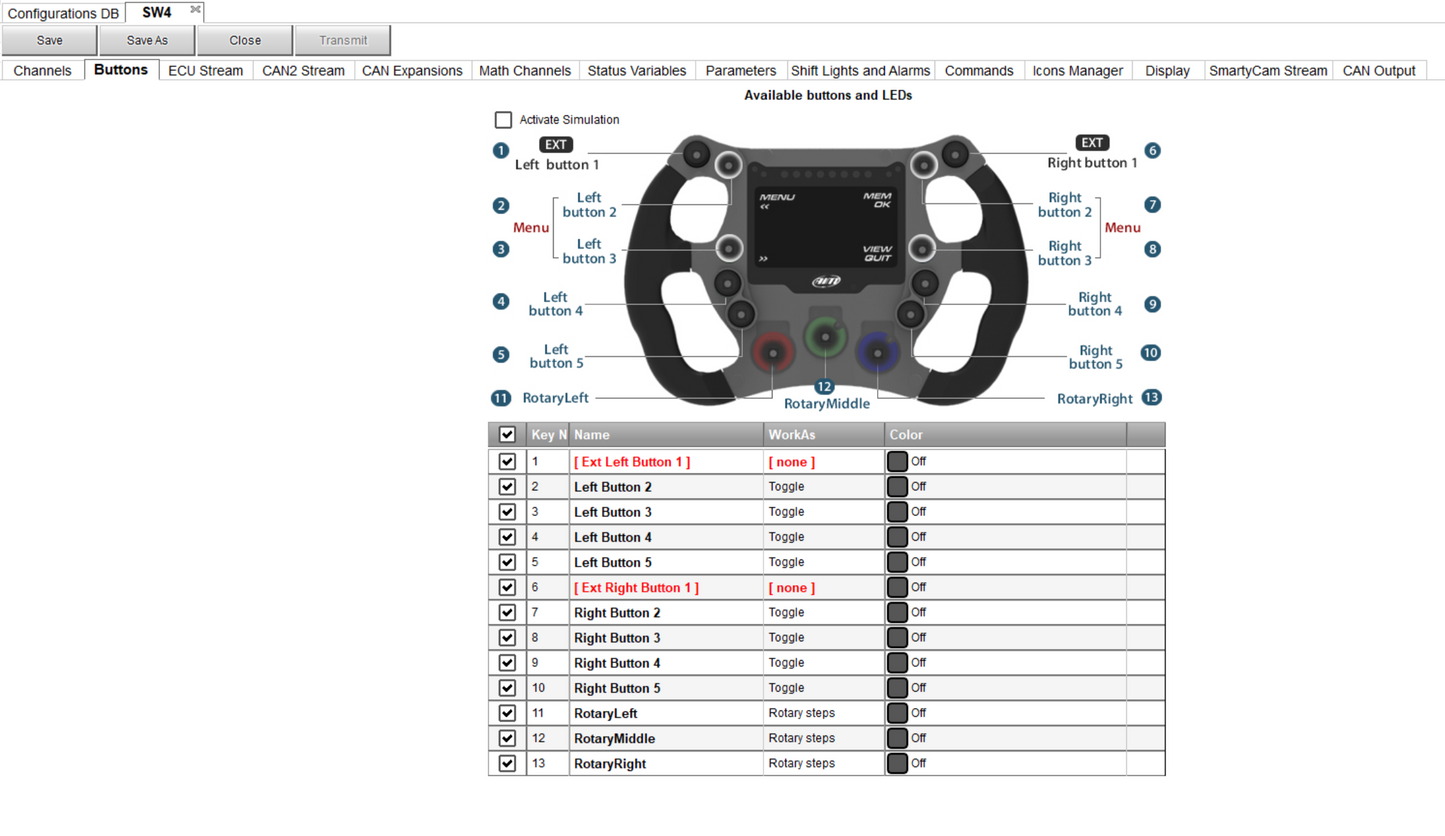Click number 6 badge for Right button 1
Viewport: 1445px width, 836px height.
tap(1153, 151)
